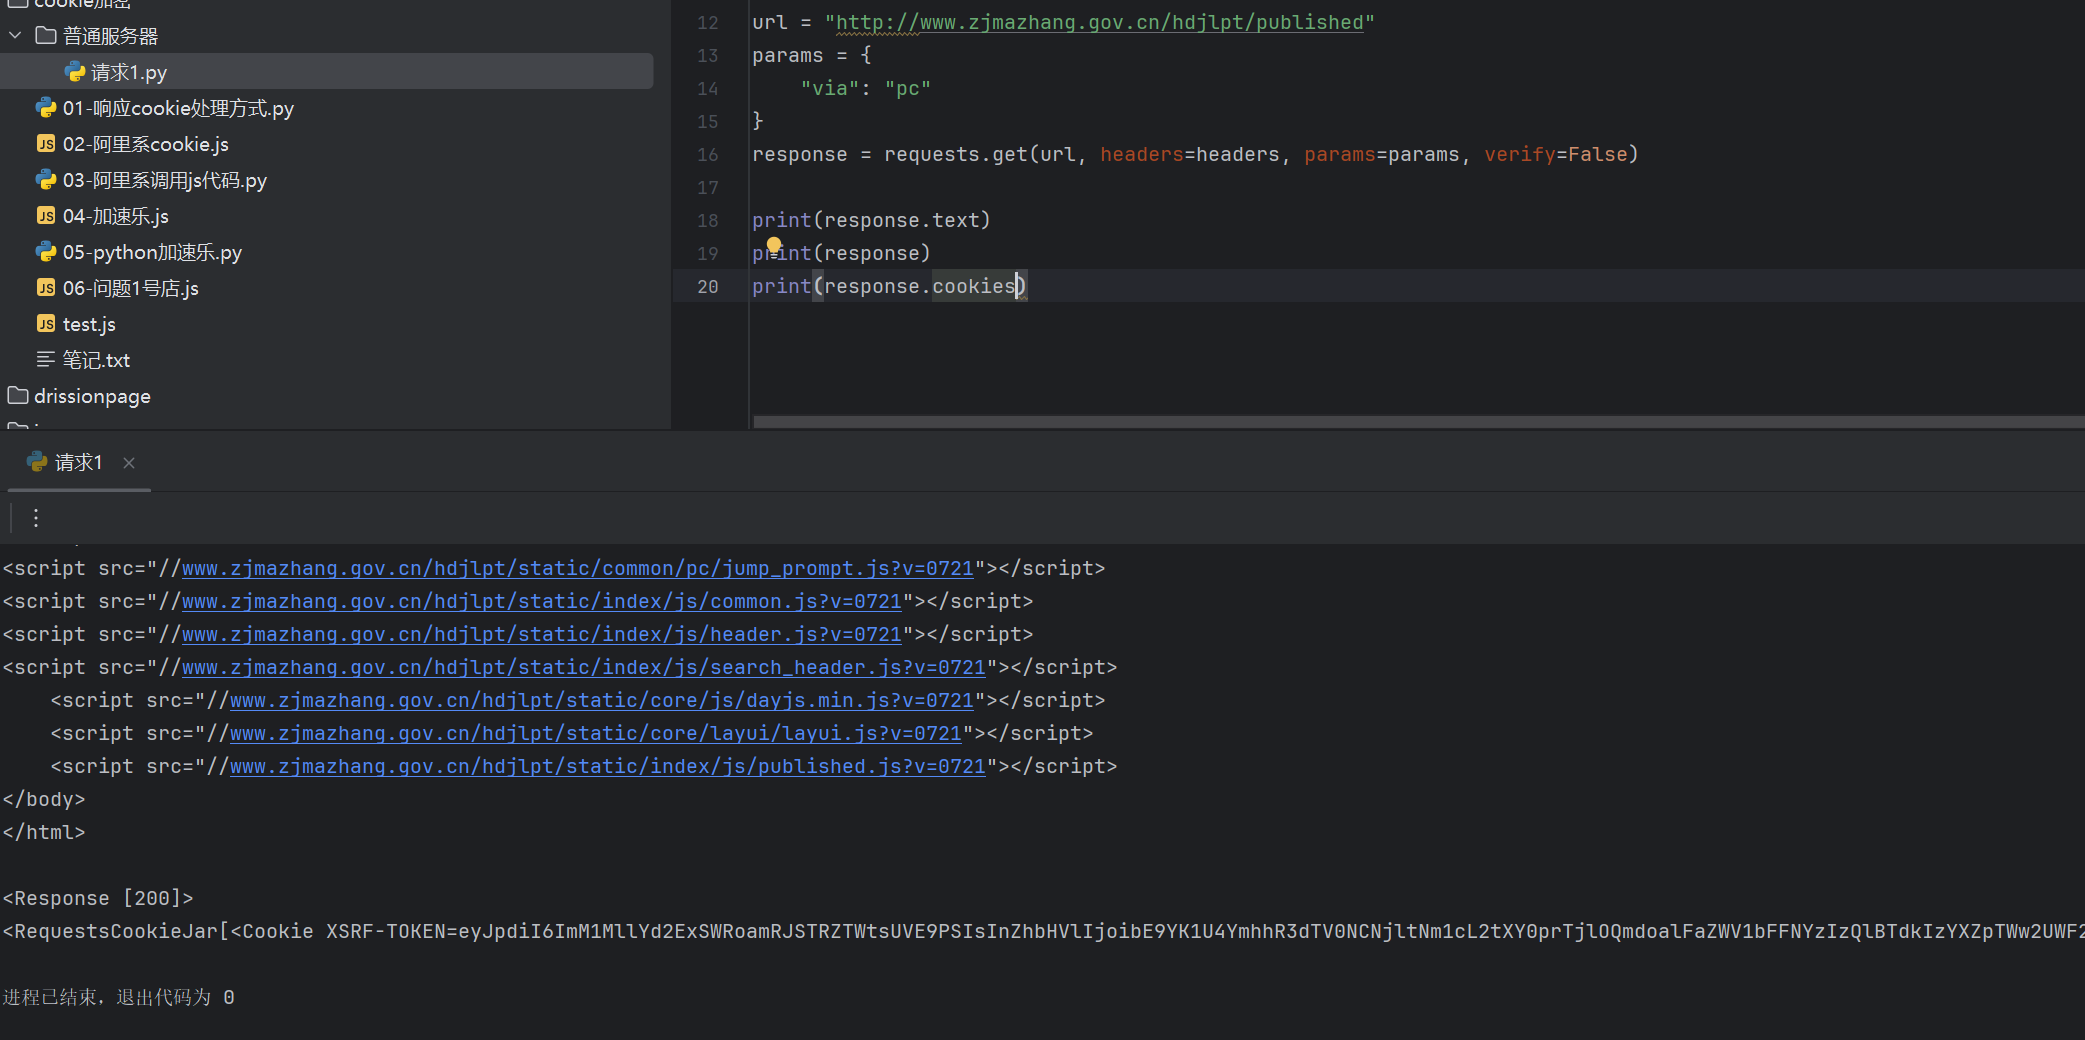
Task: Click the URL string on line 12
Action: pyautogui.click(x=1099, y=22)
